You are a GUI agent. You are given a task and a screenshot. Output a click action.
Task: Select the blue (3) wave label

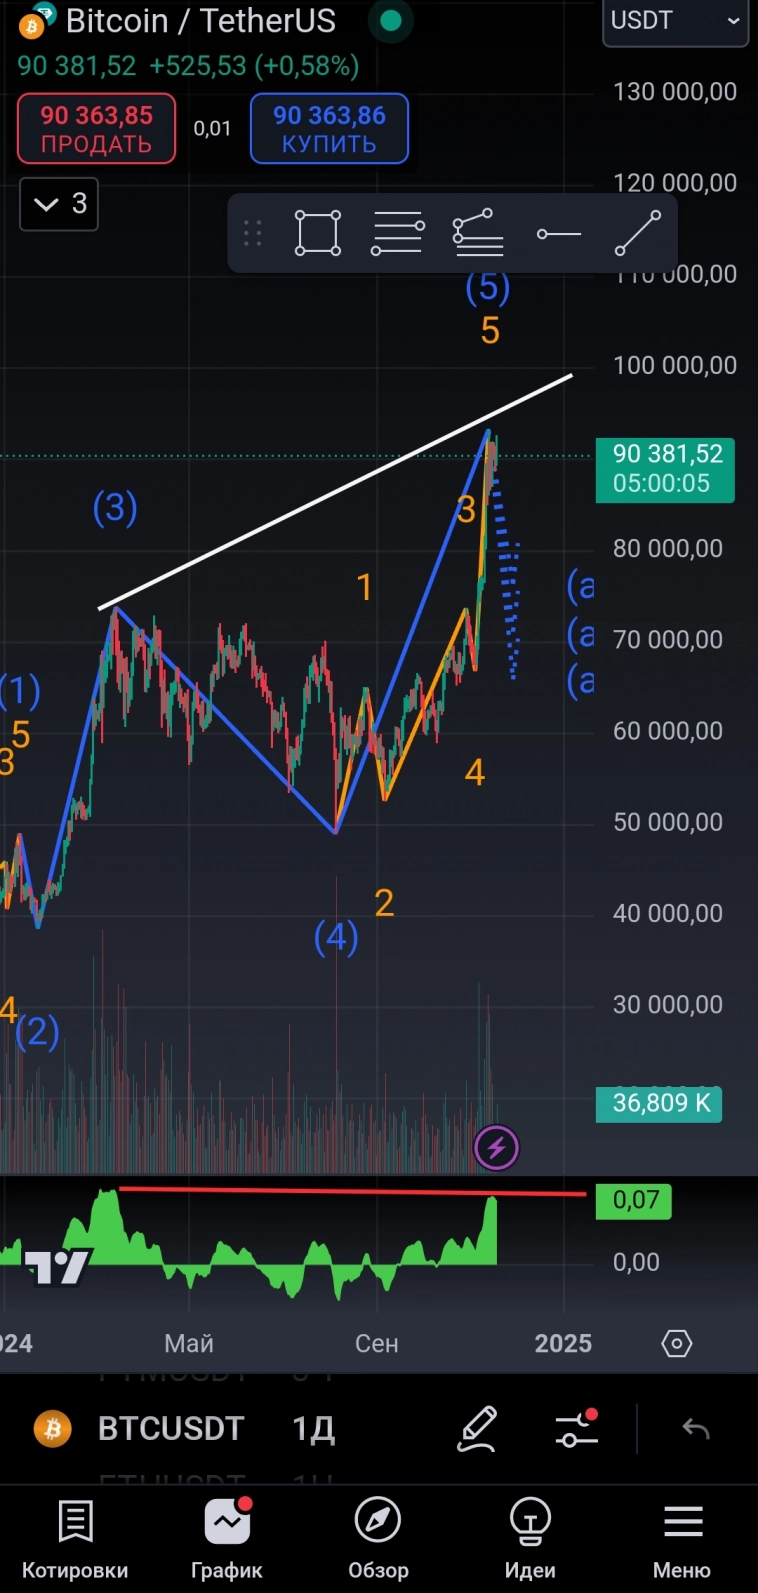tap(115, 508)
